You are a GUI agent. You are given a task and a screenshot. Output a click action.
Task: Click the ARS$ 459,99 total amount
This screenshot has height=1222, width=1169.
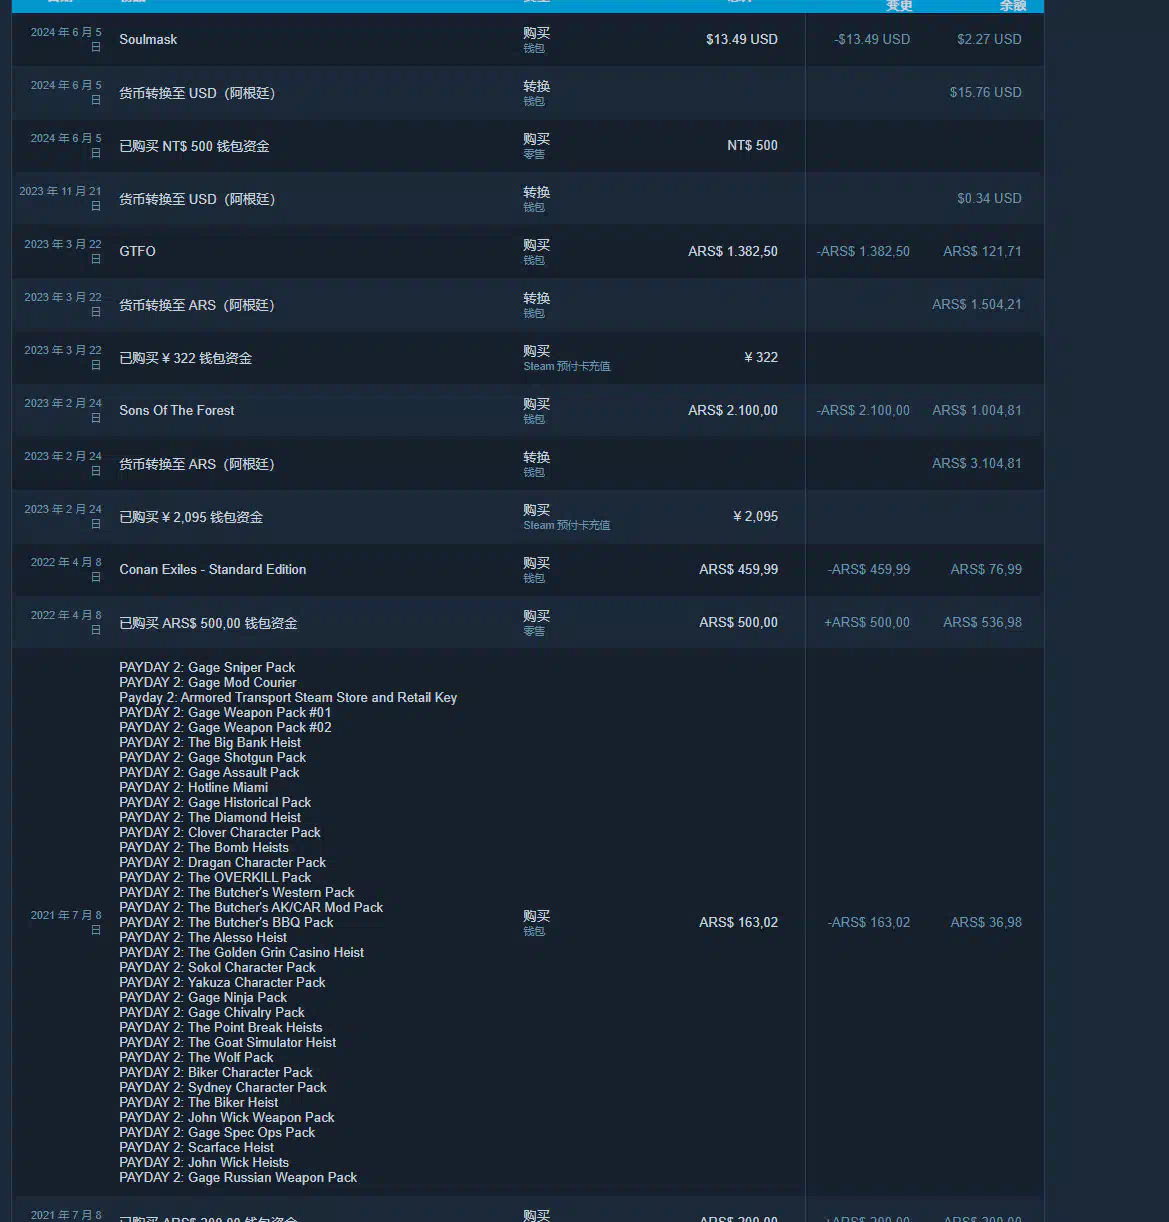coord(738,569)
